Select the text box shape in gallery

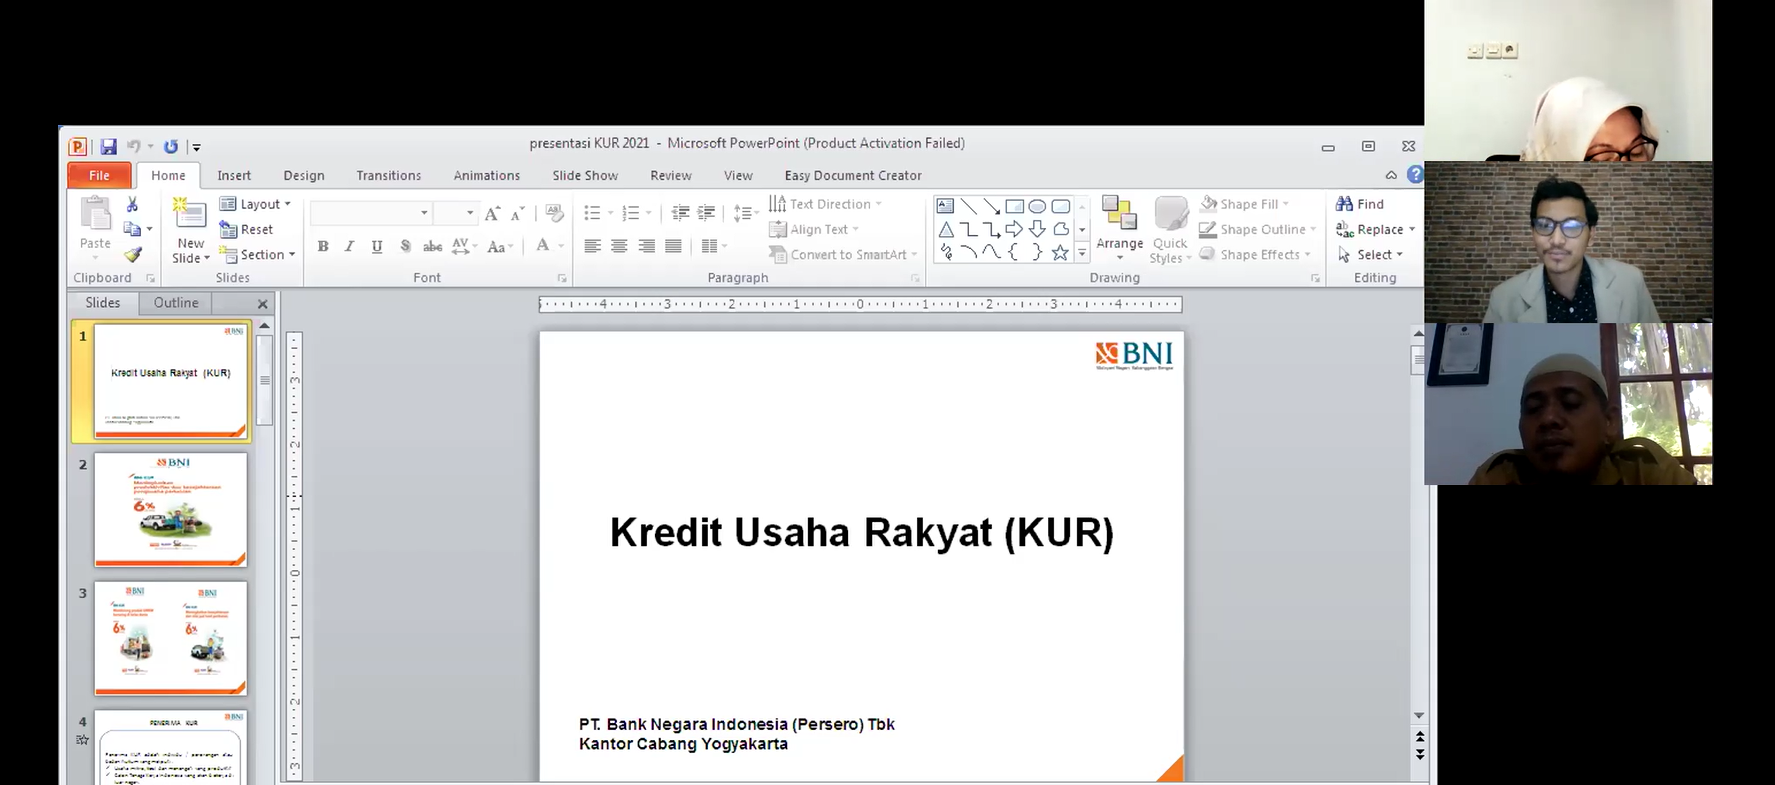tap(945, 206)
